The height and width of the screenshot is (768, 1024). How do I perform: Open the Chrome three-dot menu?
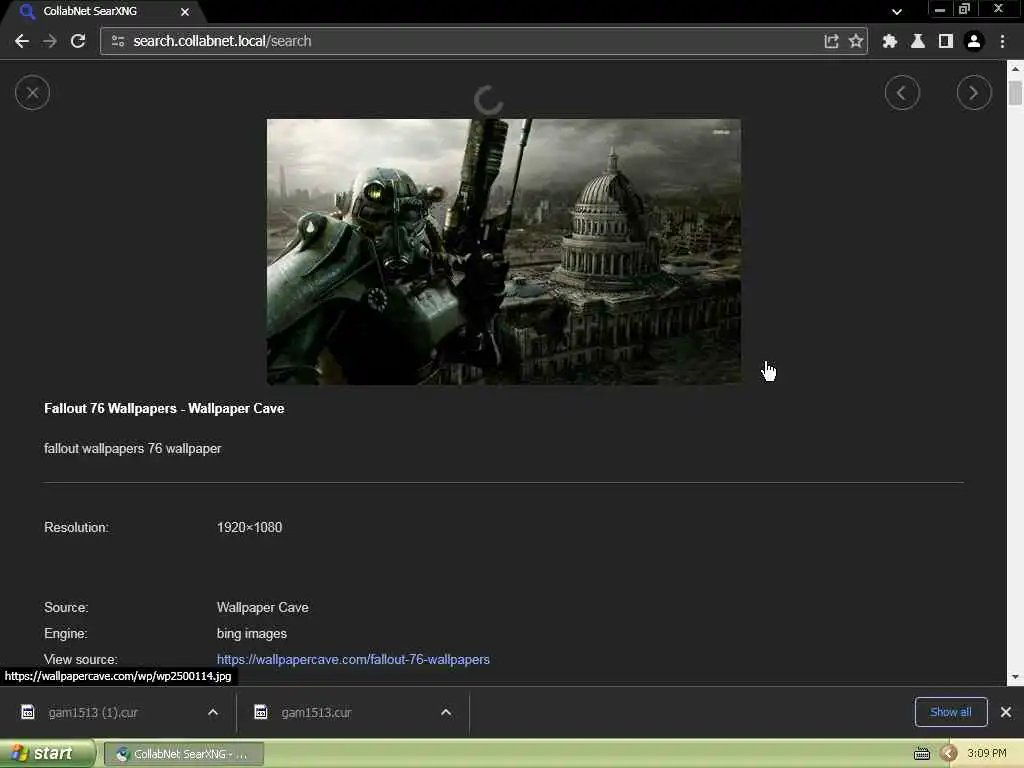pyautogui.click(x=1002, y=41)
